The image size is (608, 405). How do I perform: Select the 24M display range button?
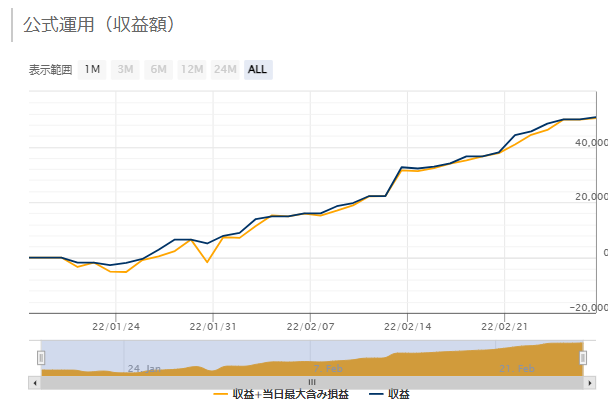pyautogui.click(x=225, y=70)
